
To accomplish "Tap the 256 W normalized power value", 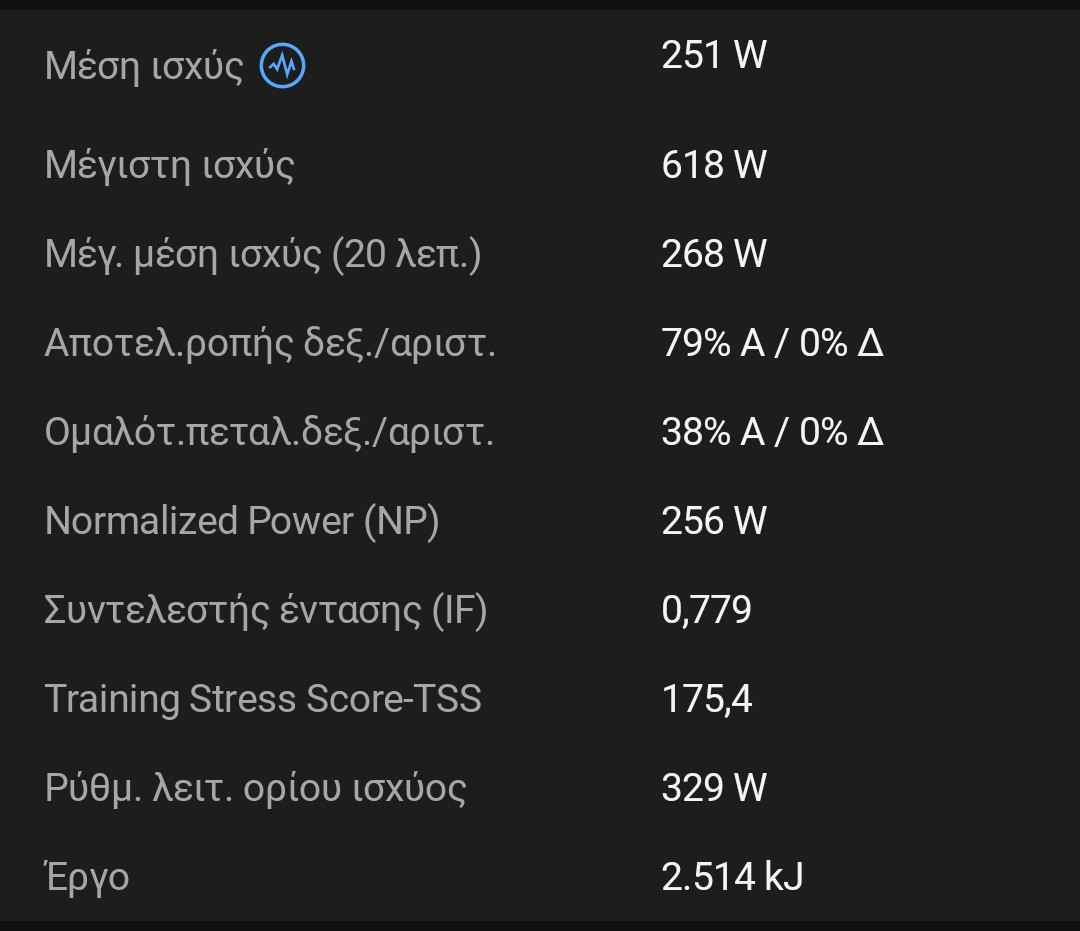I will click(x=714, y=521).
